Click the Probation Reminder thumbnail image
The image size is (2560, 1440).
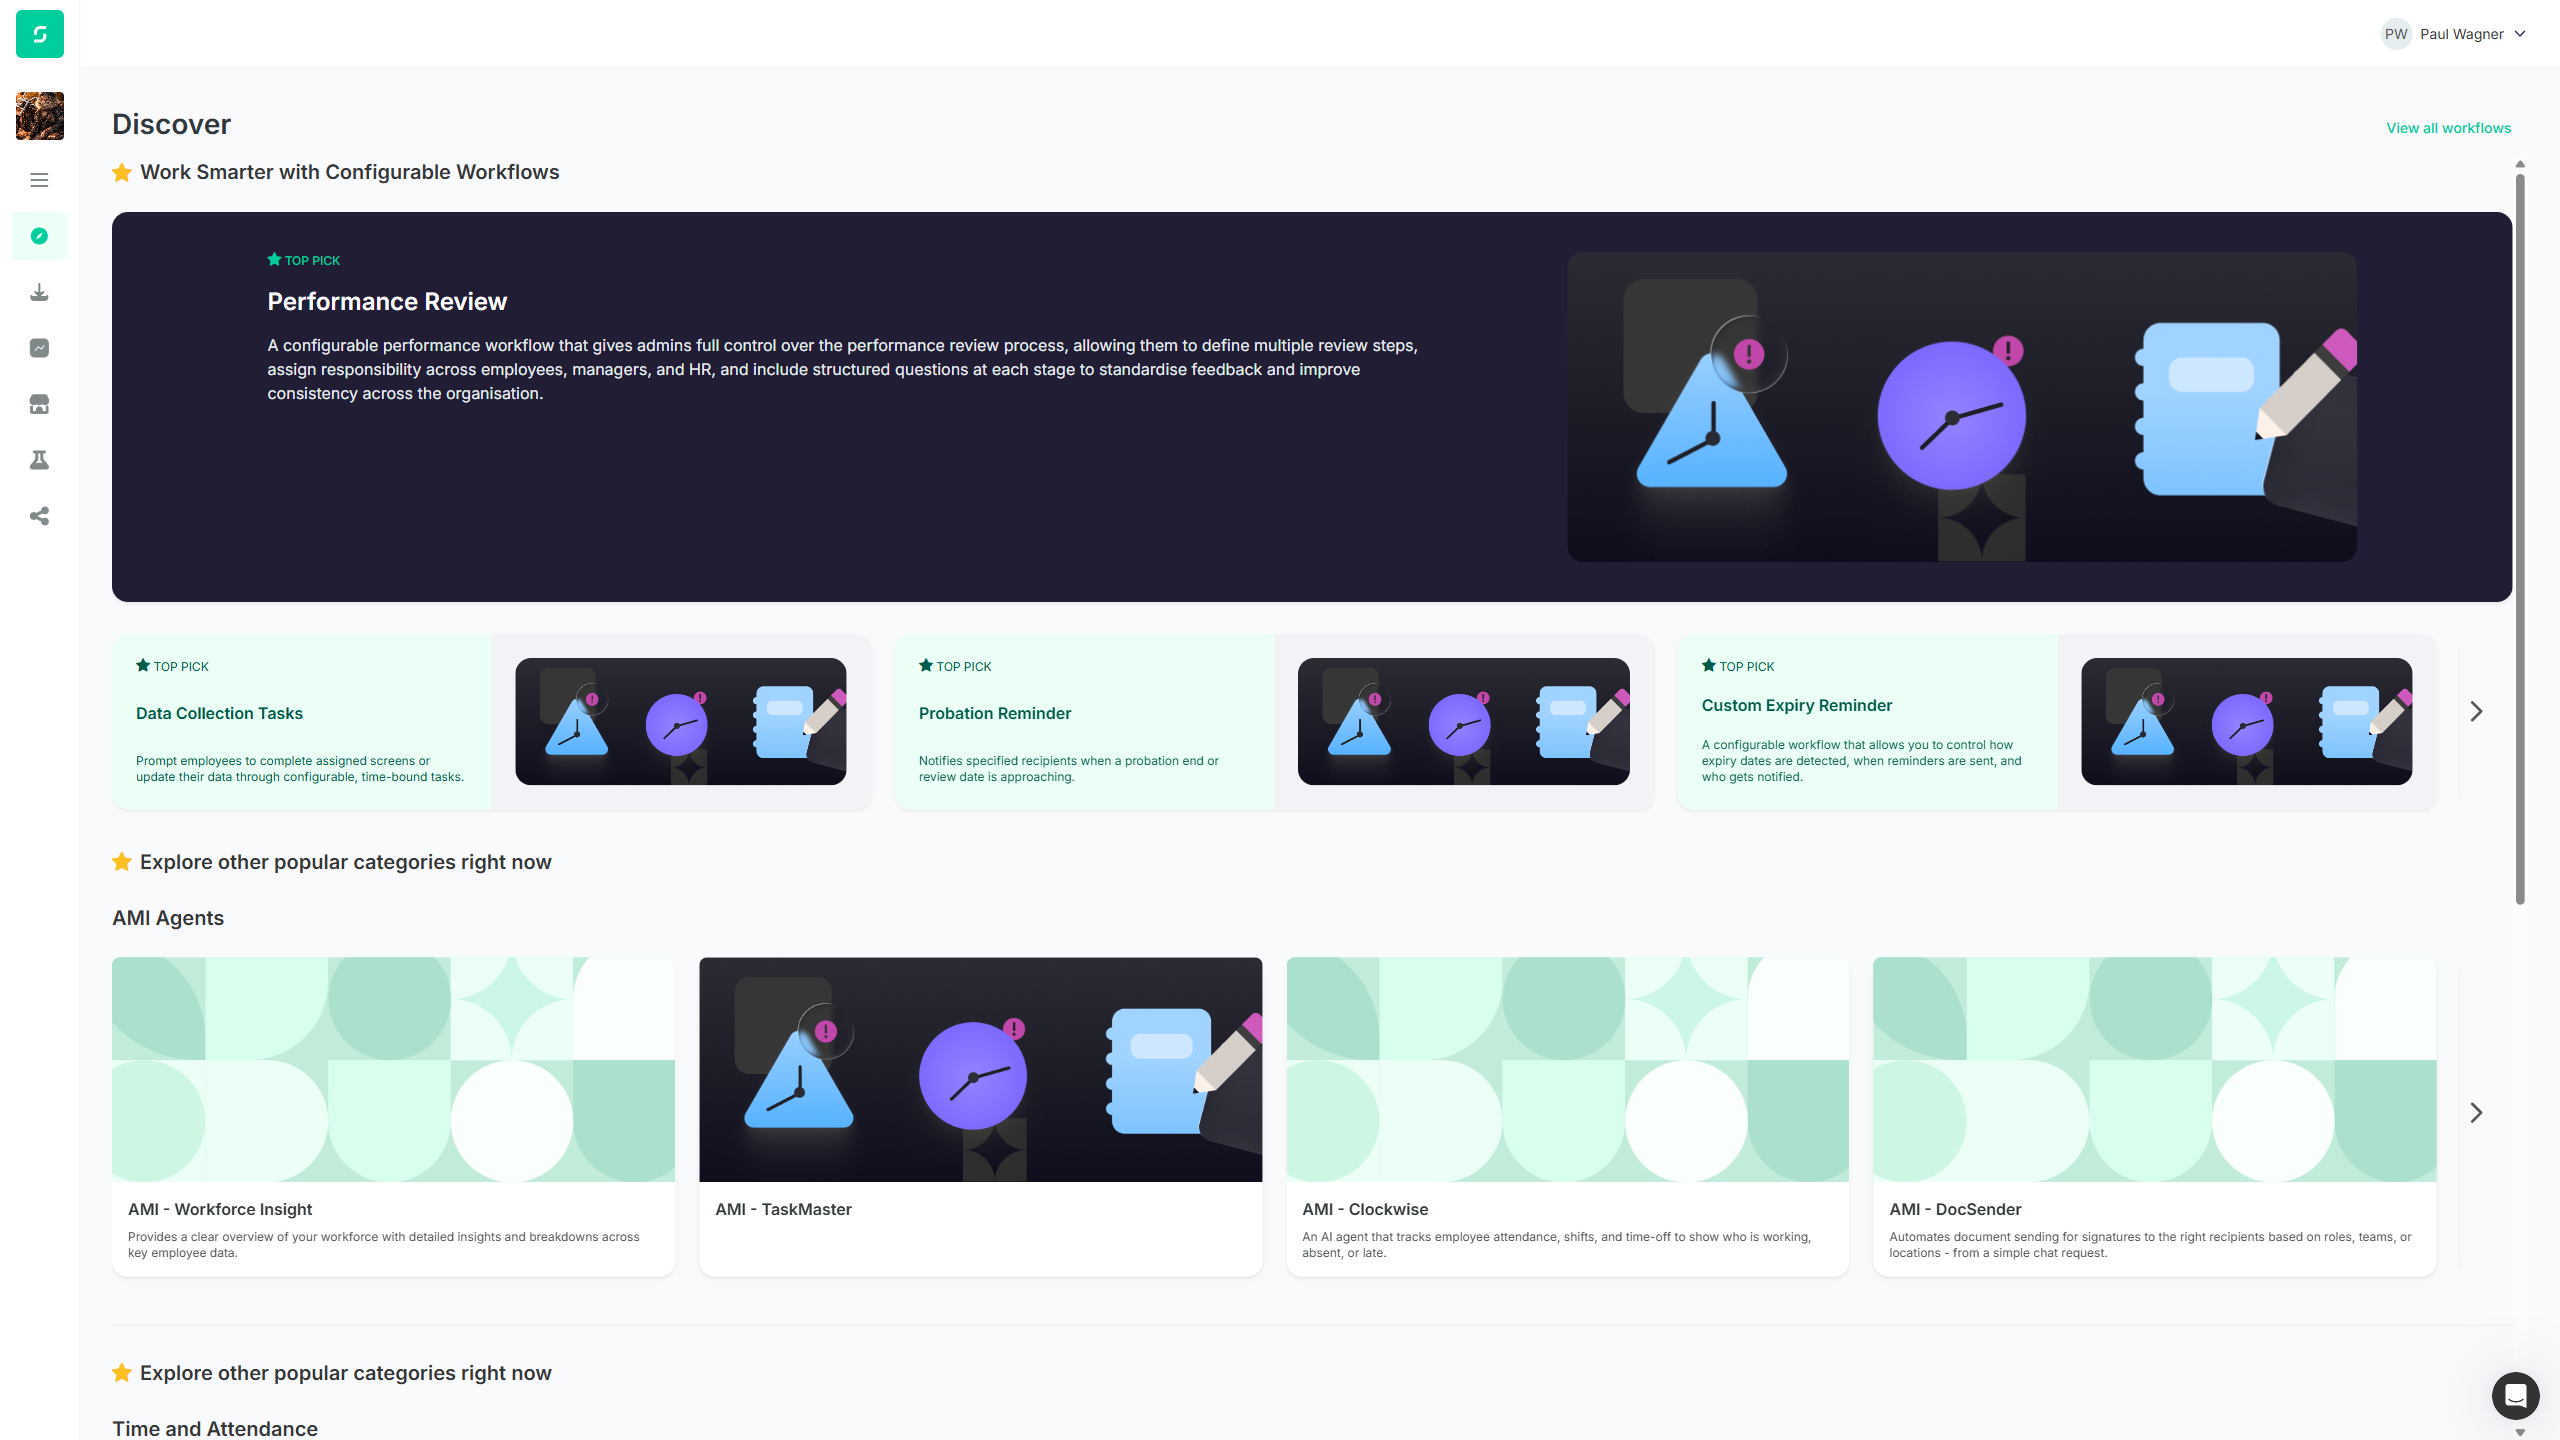1463,722
